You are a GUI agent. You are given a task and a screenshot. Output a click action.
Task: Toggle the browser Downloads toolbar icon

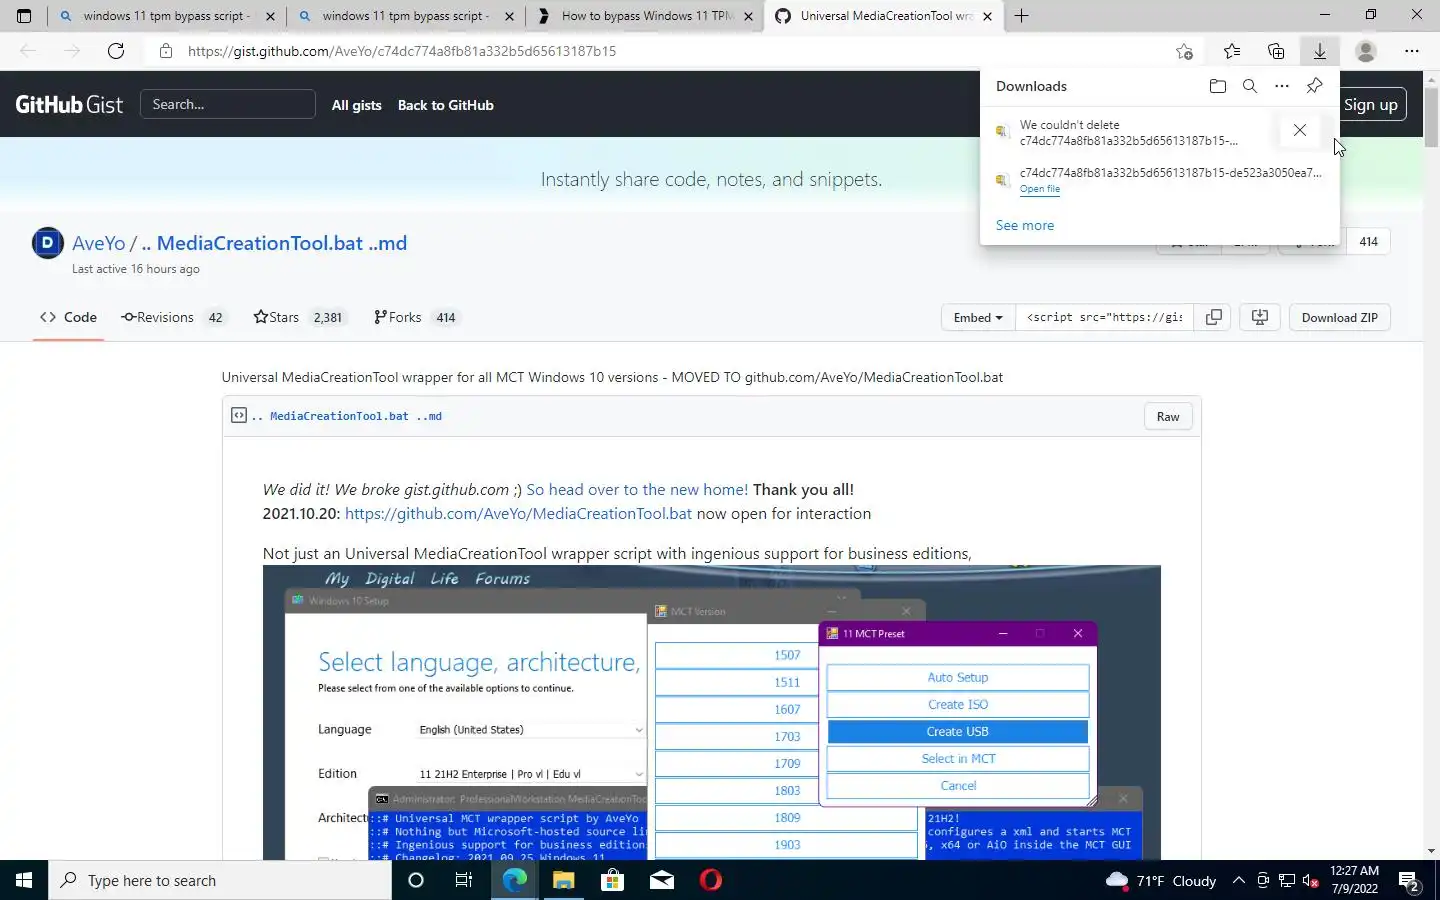tap(1320, 51)
